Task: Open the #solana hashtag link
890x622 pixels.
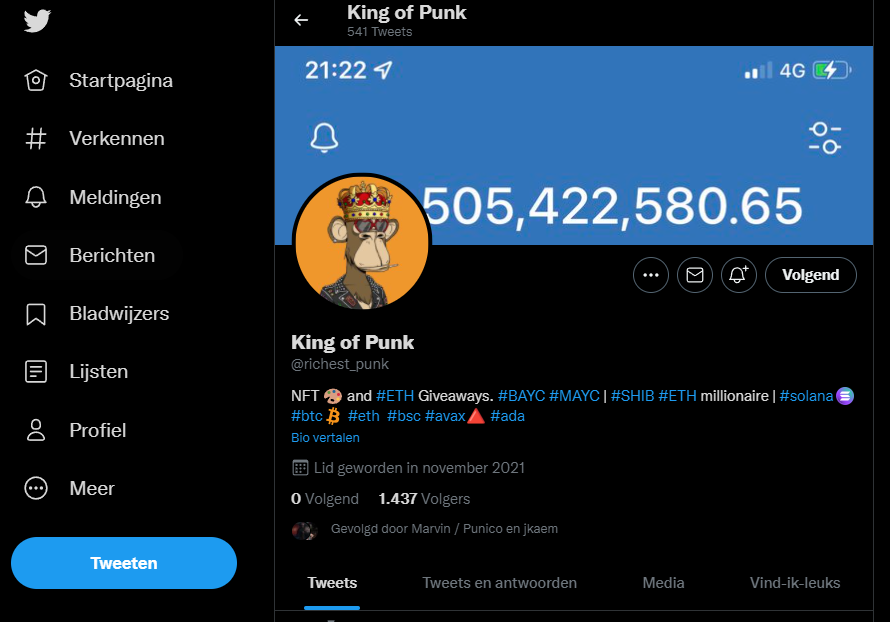Action: point(806,396)
